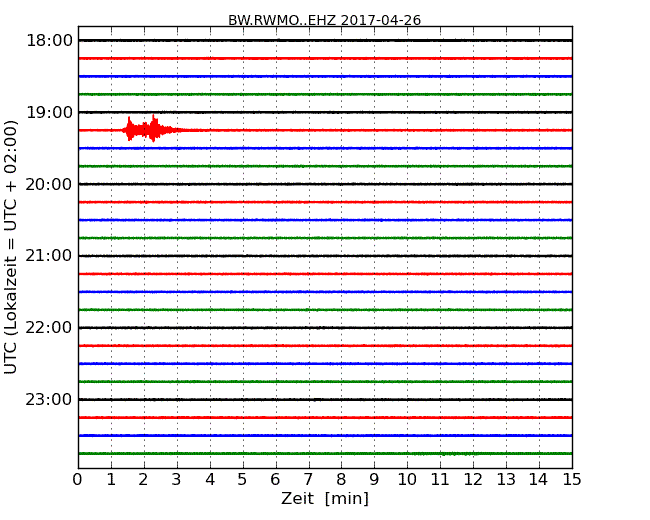
Task: Click the 23:00 time label
Action: (49, 399)
